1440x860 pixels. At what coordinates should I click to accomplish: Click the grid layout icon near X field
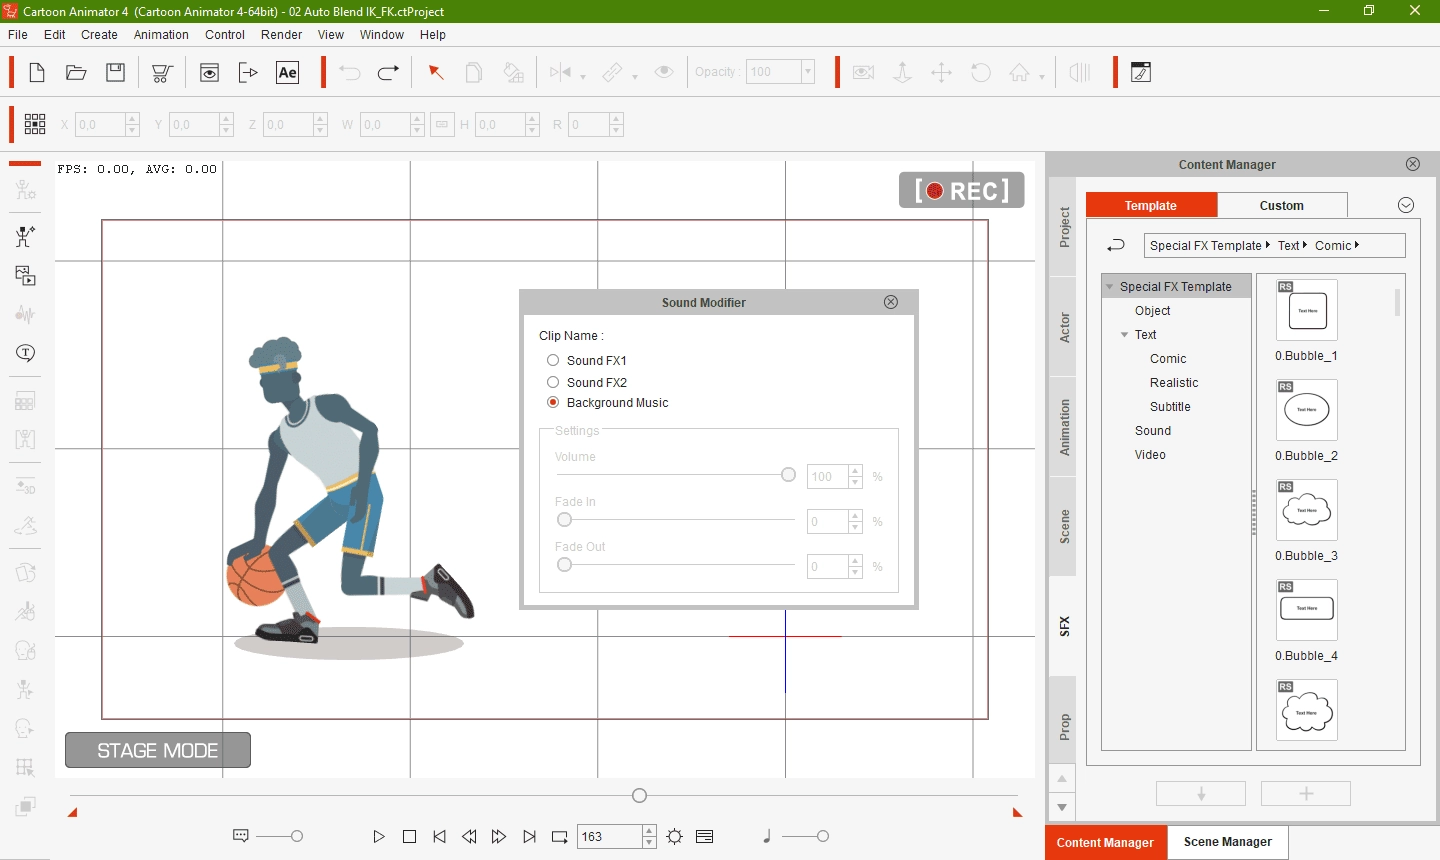(x=35, y=124)
